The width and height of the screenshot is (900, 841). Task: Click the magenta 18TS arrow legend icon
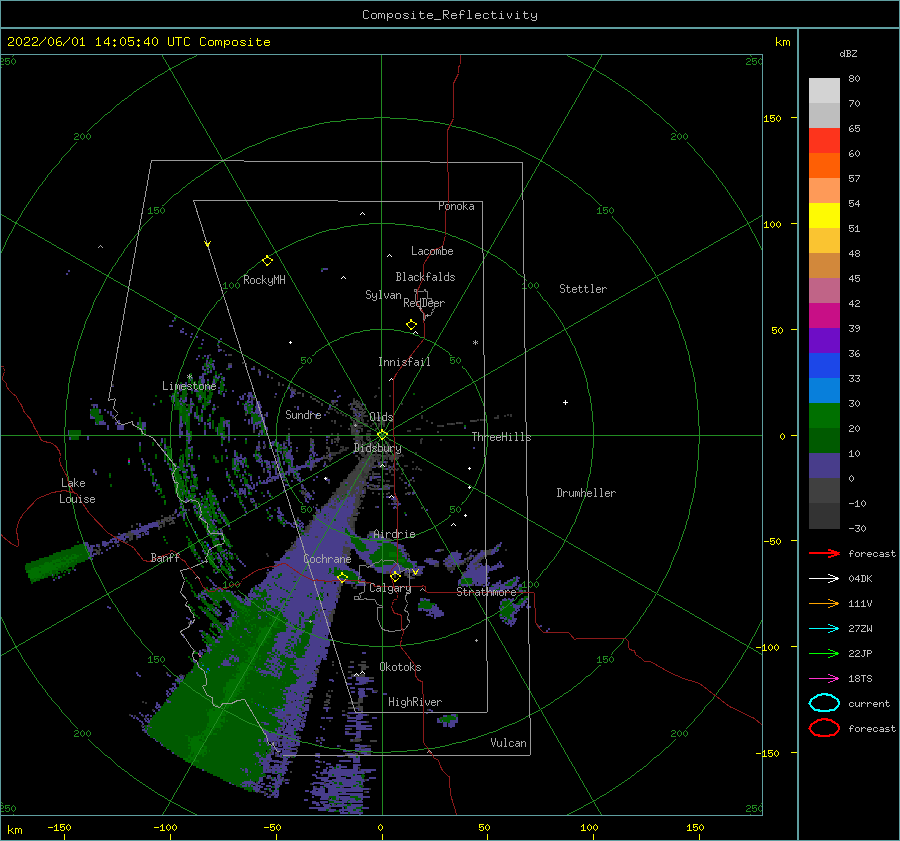(824, 679)
